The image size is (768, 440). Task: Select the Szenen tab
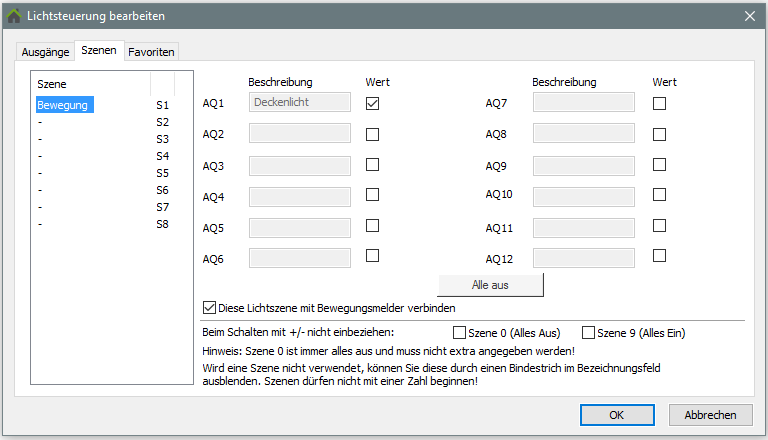coord(99,51)
